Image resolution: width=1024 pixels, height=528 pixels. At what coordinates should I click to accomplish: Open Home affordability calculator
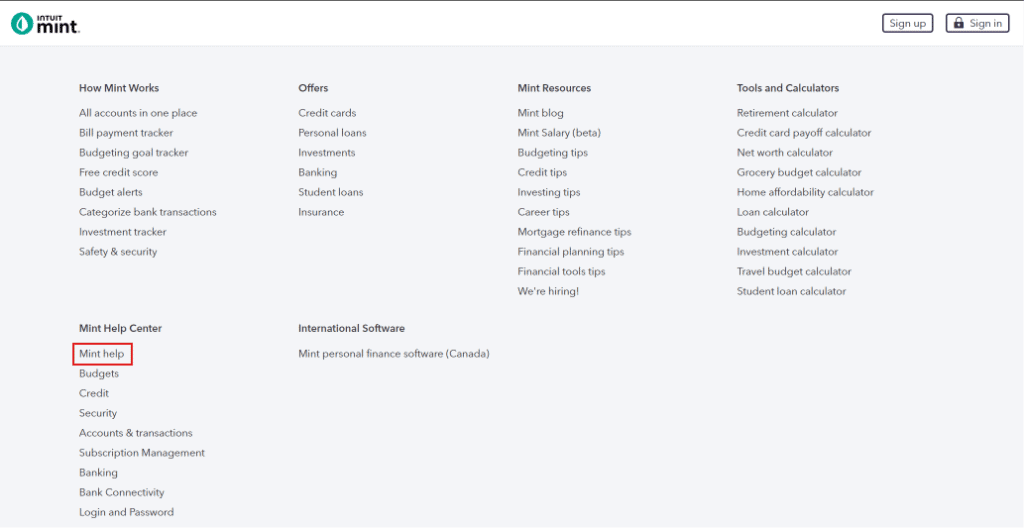(805, 192)
